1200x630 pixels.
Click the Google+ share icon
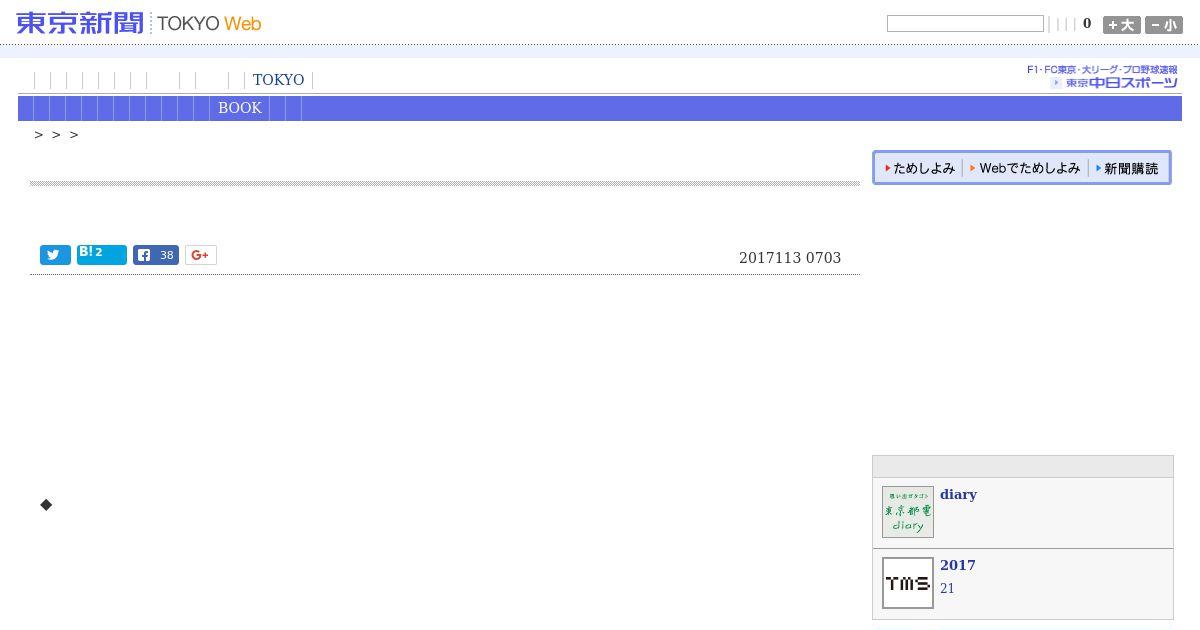(x=201, y=255)
